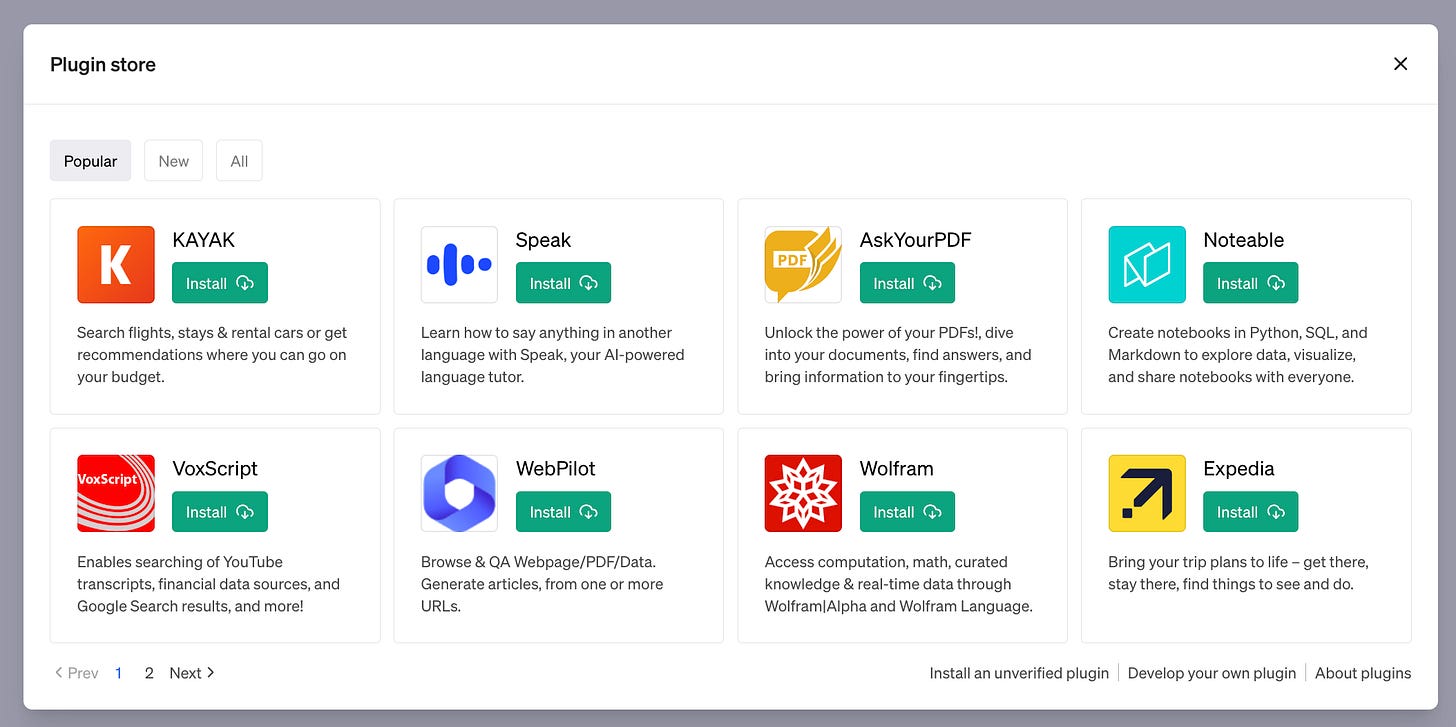Install the Speak plugin
The height and width of the screenshot is (727, 1456).
click(x=563, y=282)
